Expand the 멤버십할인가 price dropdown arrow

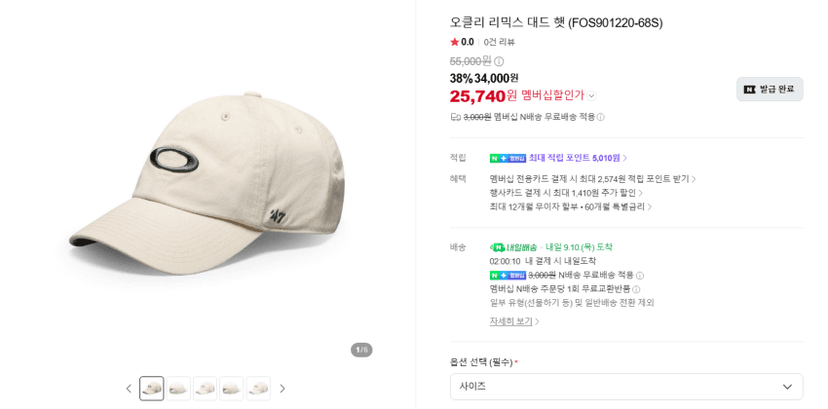pyautogui.click(x=591, y=96)
